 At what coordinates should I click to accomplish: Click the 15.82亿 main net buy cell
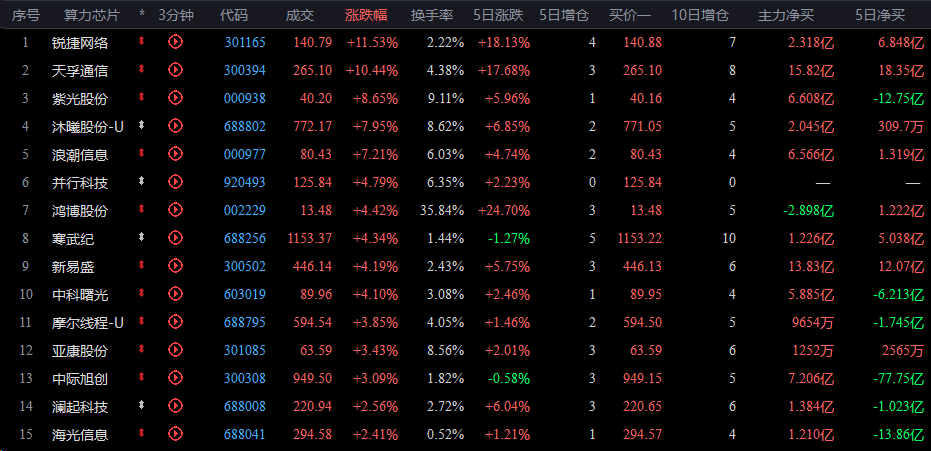point(811,70)
